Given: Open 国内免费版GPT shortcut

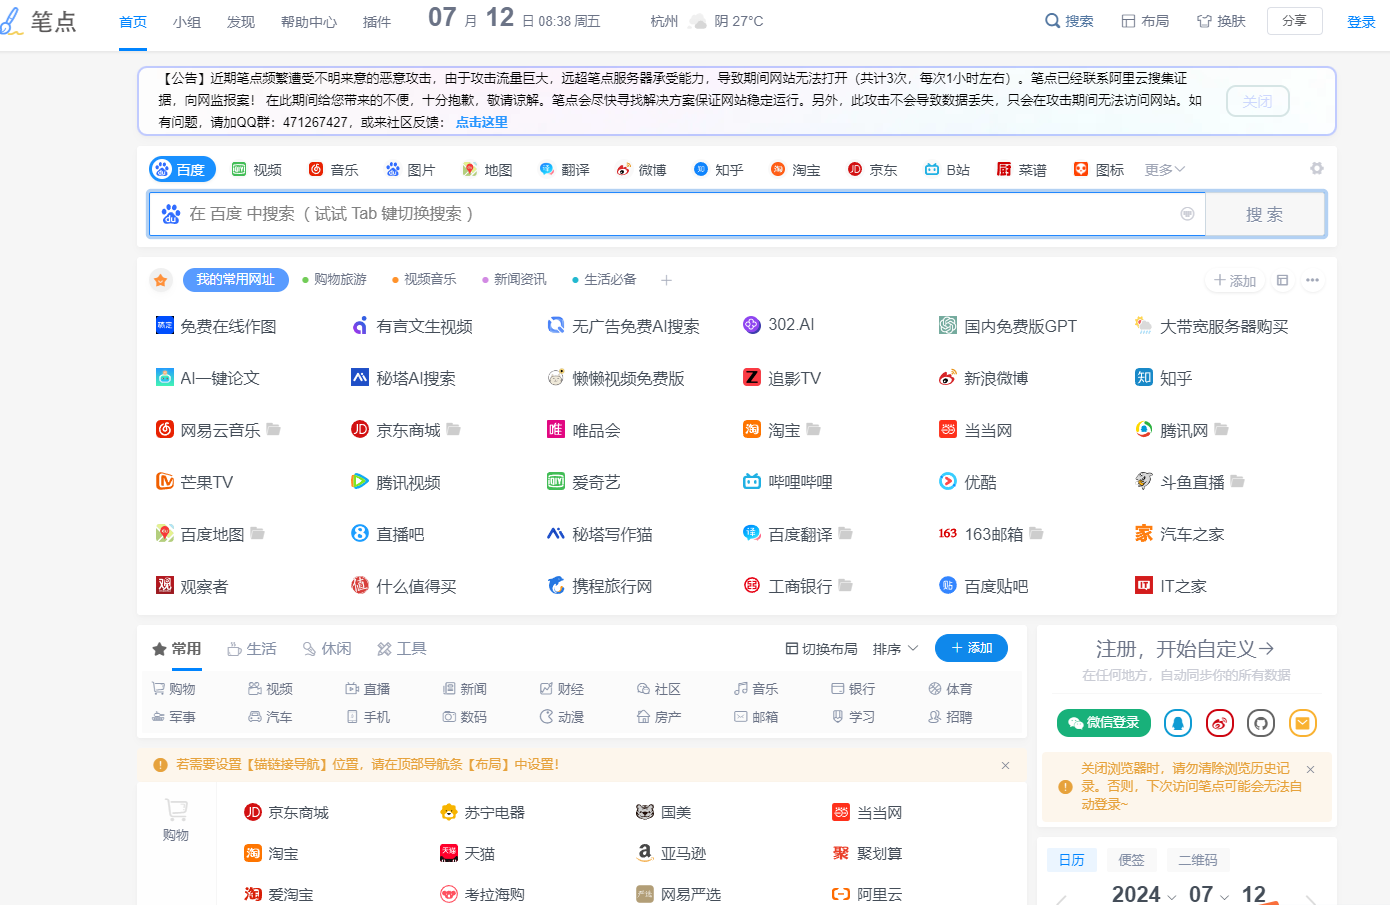Looking at the screenshot, I should (1008, 326).
